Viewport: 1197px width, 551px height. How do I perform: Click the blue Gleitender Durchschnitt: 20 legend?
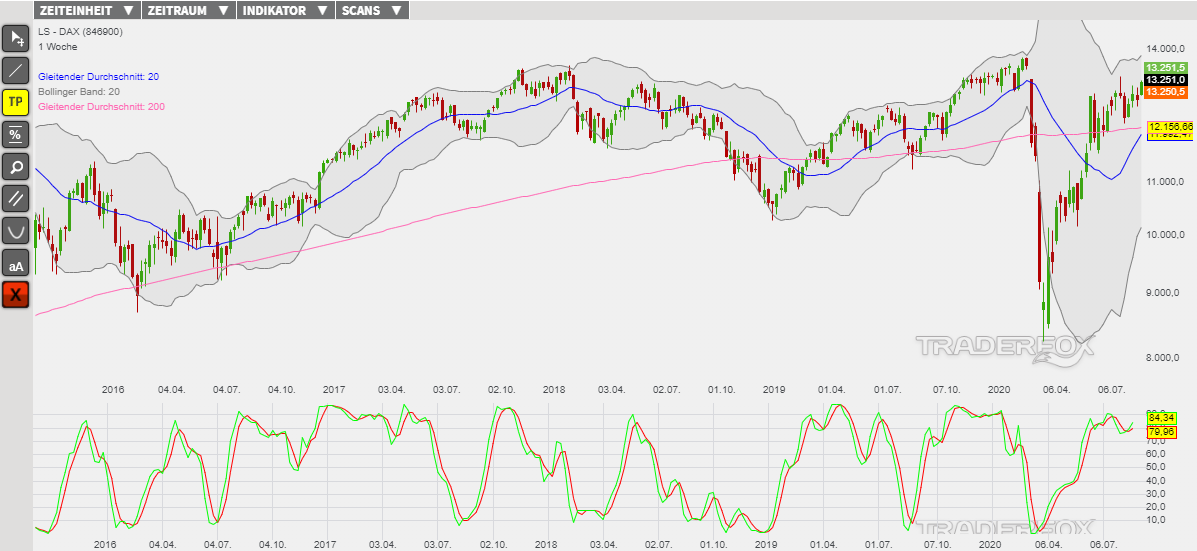(98, 76)
